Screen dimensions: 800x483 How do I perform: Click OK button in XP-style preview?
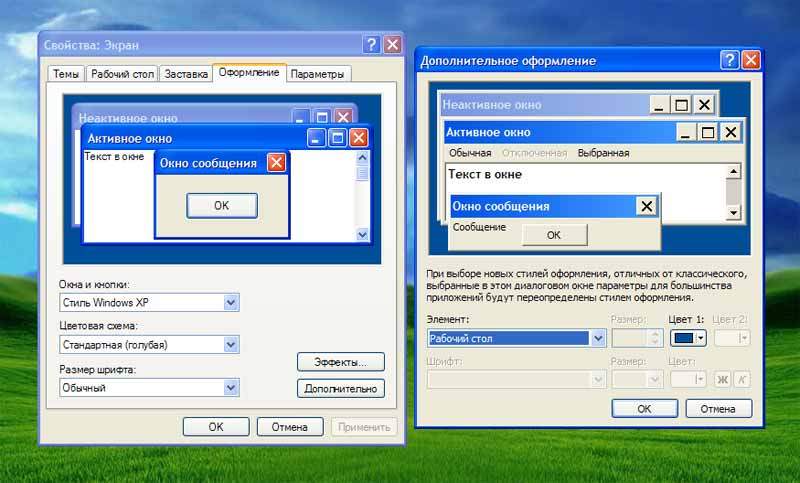(x=222, y=206)
